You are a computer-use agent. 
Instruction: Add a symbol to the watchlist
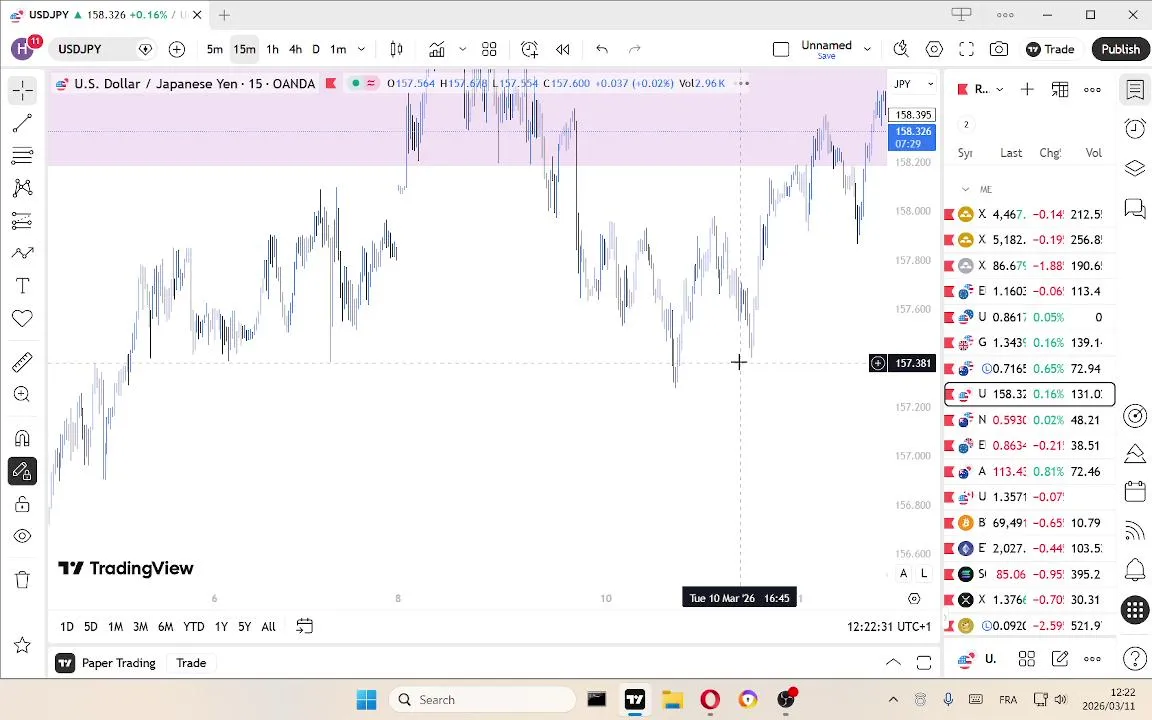[x=1027, y=90]
